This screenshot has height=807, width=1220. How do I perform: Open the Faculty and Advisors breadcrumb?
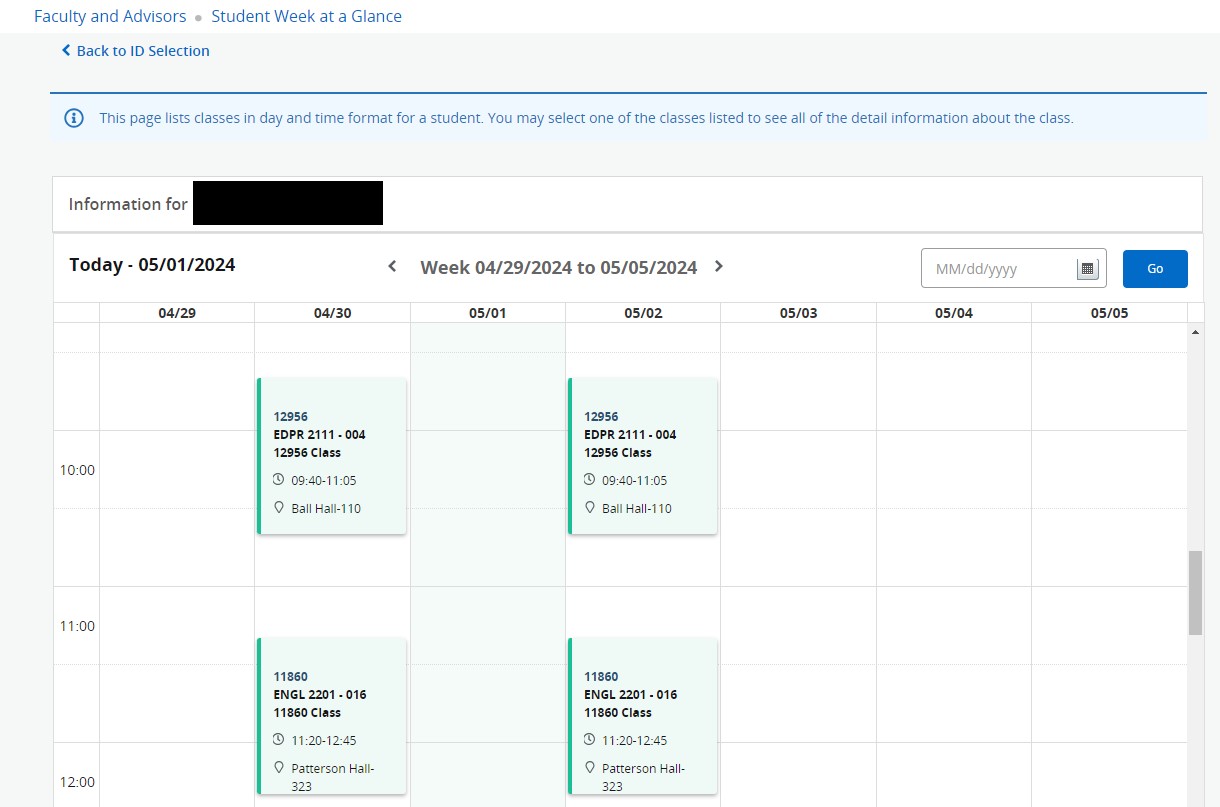(110, 16)
